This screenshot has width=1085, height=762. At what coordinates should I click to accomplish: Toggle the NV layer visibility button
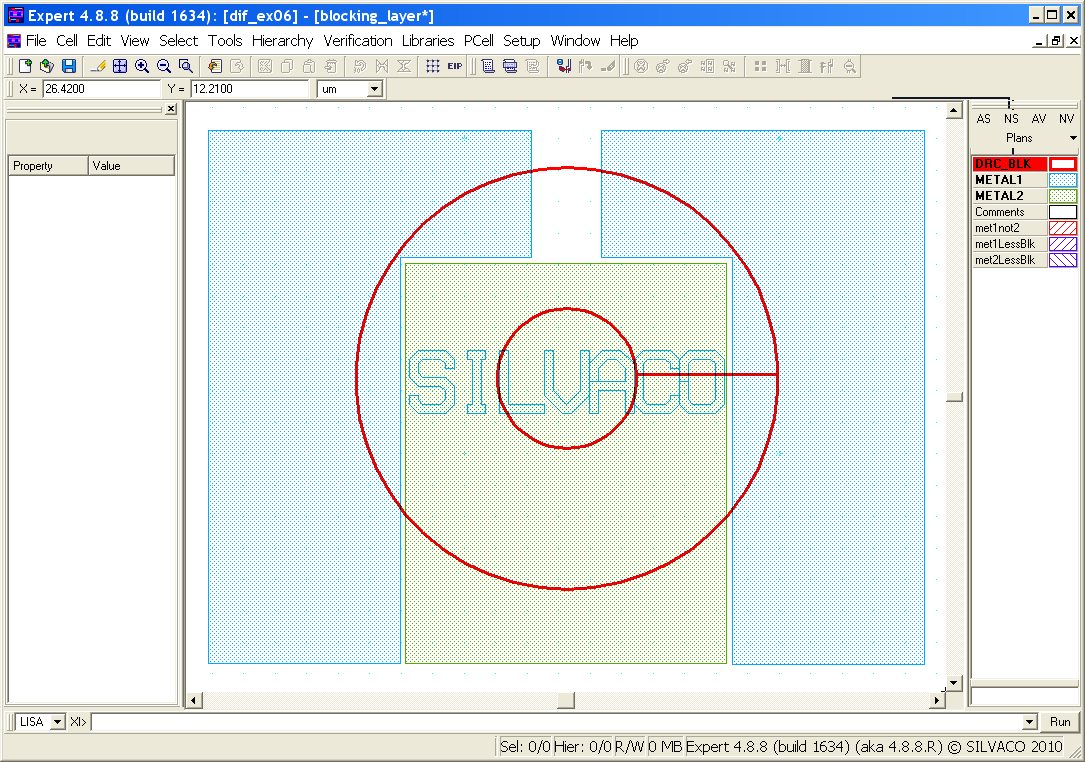tap(1066, 119)
